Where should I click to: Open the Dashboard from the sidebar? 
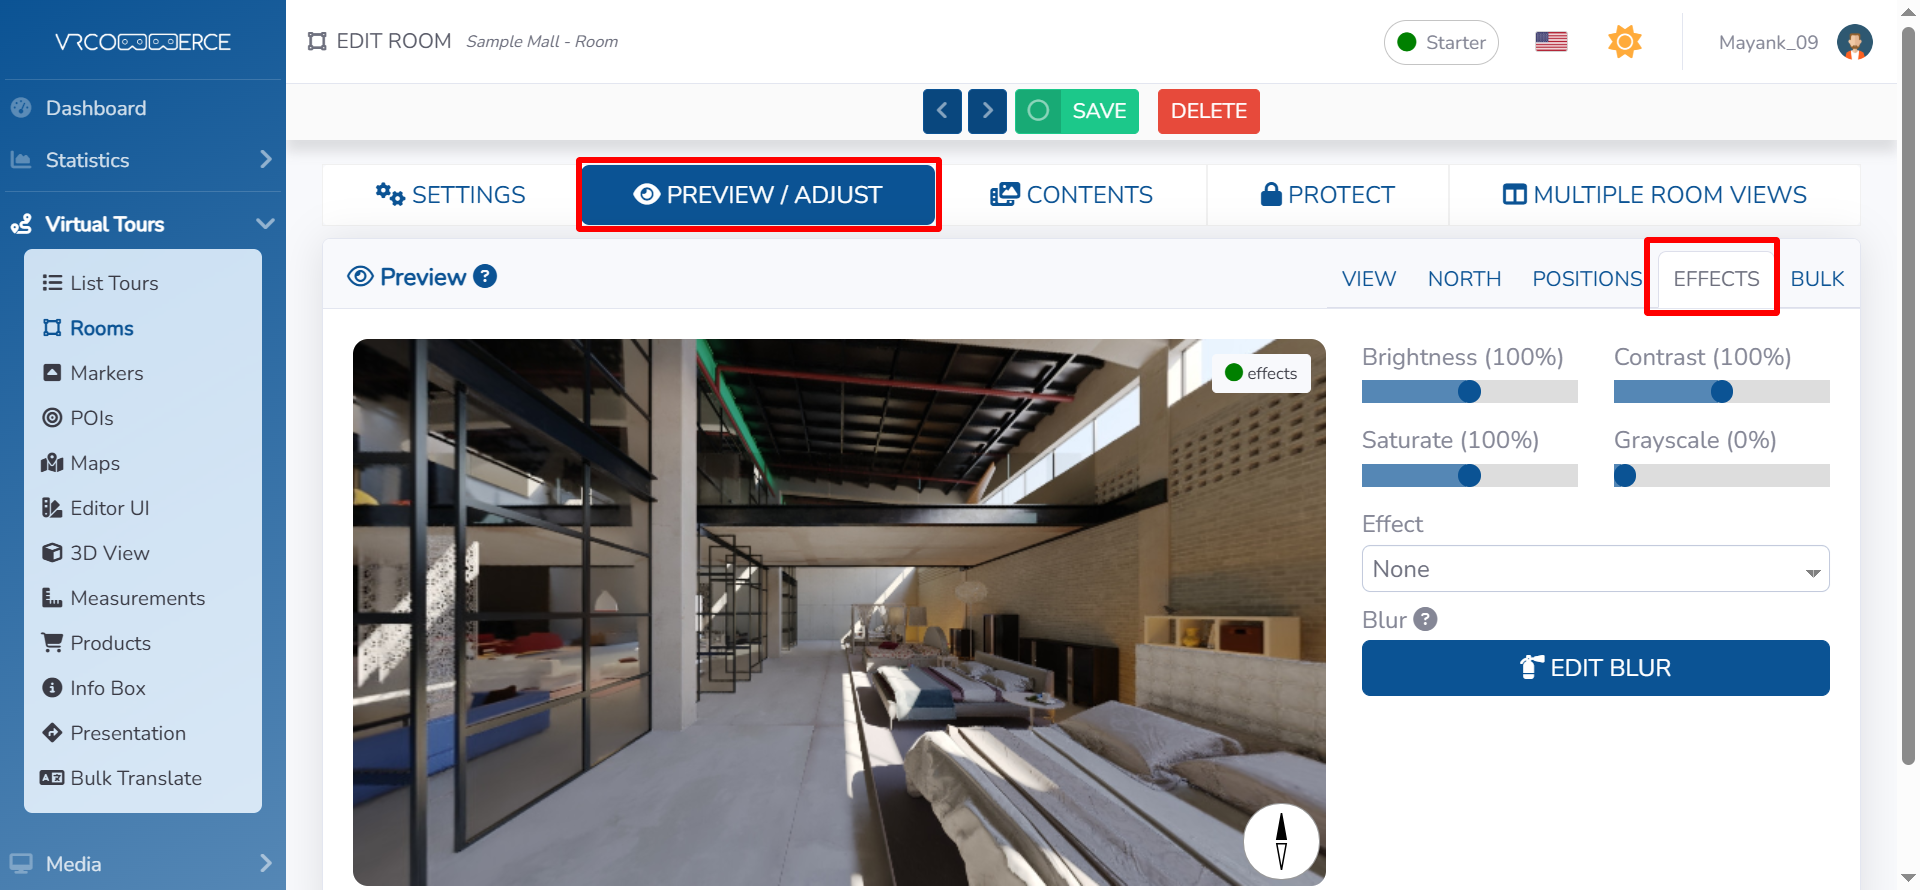[96, 108]
